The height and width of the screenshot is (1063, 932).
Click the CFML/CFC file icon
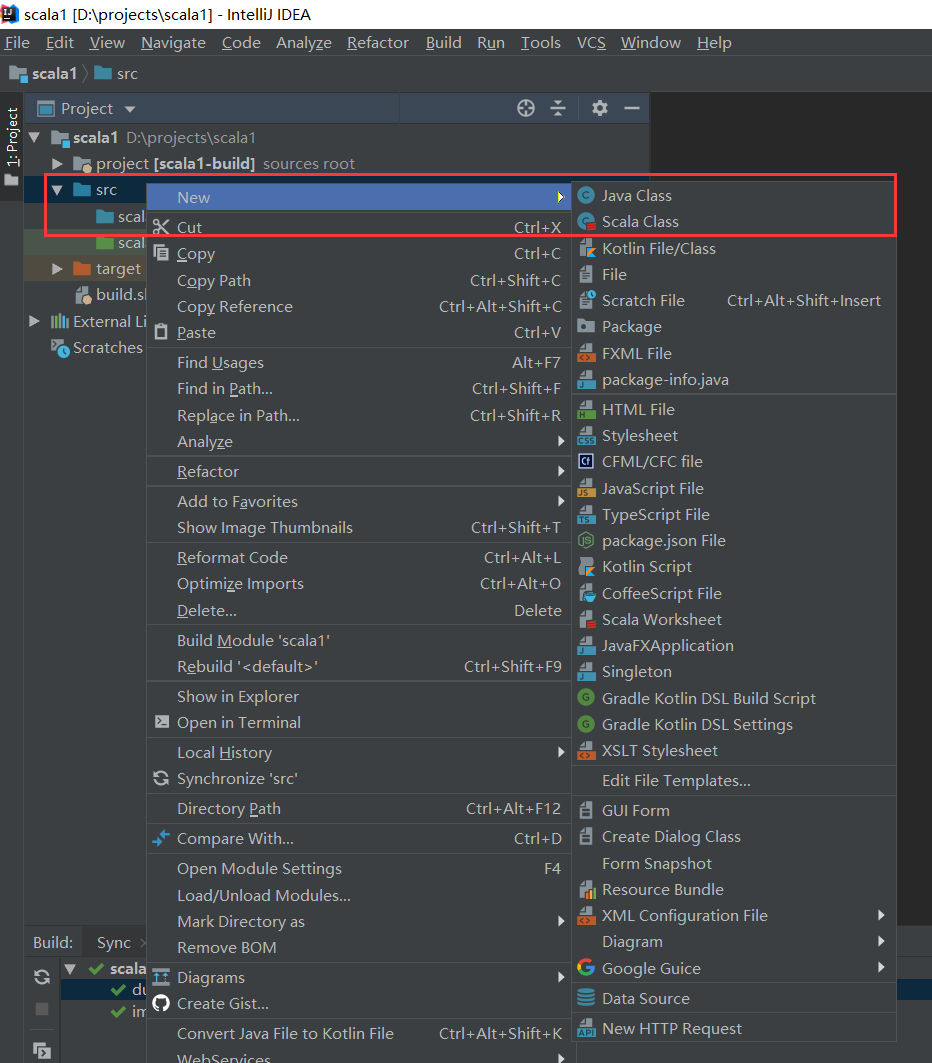coord(586,462)
